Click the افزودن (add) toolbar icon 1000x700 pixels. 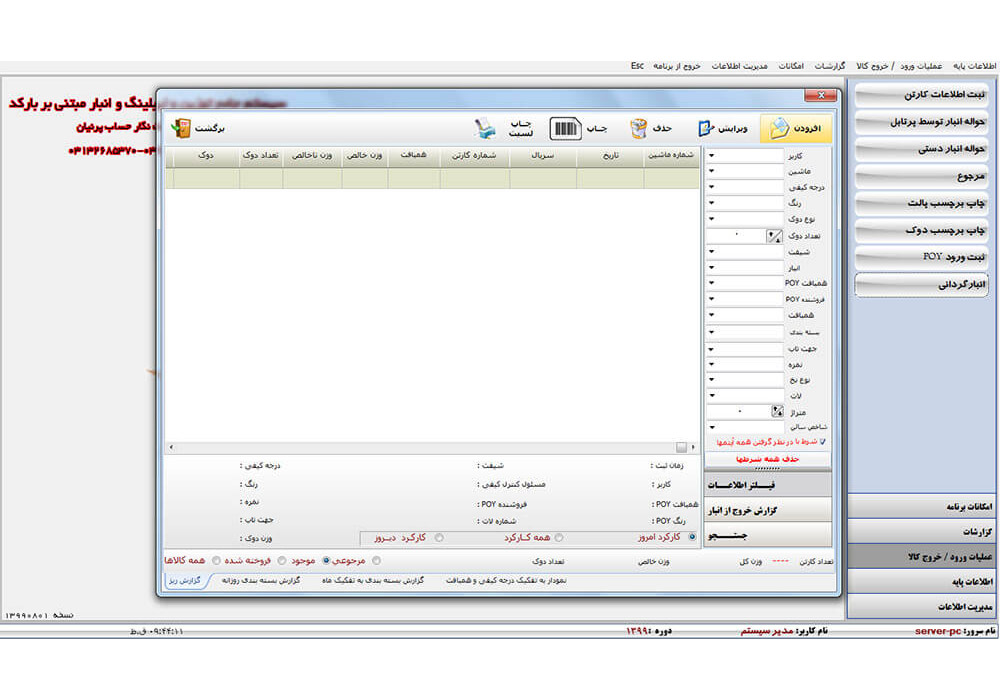tap(779, 128)
